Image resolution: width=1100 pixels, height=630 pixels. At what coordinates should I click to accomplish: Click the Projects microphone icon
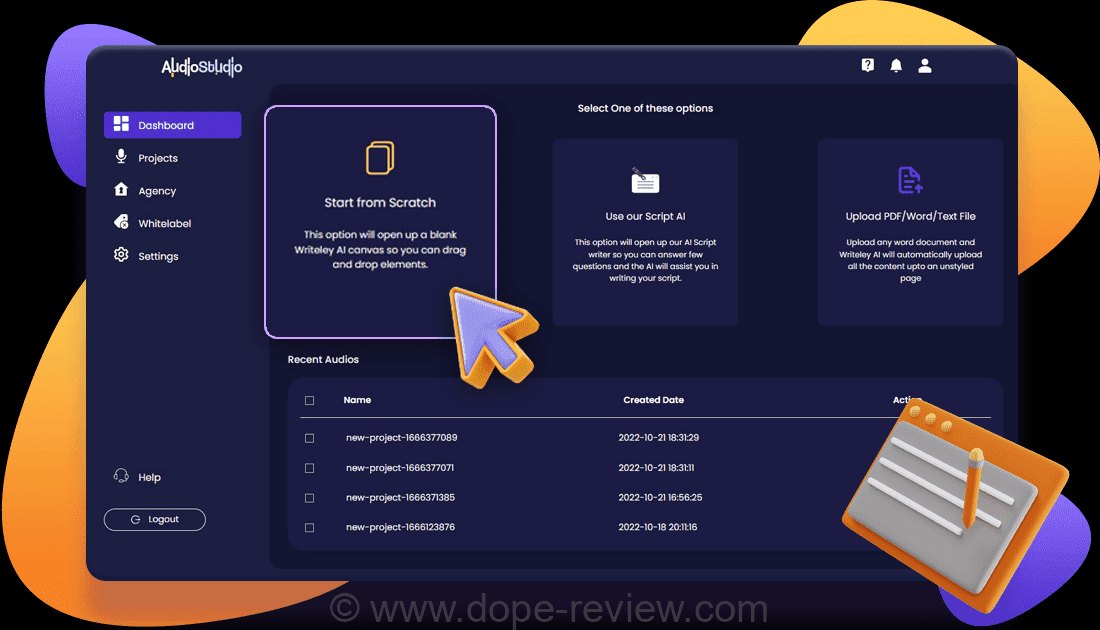pos(121,157)
